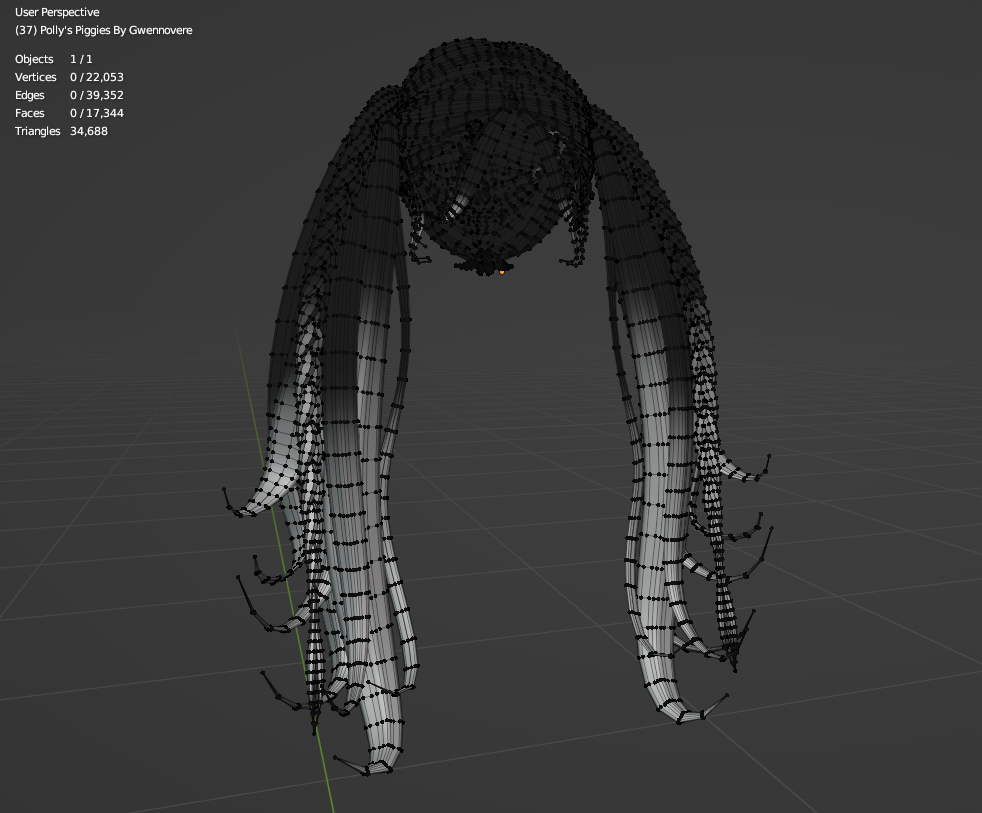Click the 'Objects' statistics label

click(34, 59)
